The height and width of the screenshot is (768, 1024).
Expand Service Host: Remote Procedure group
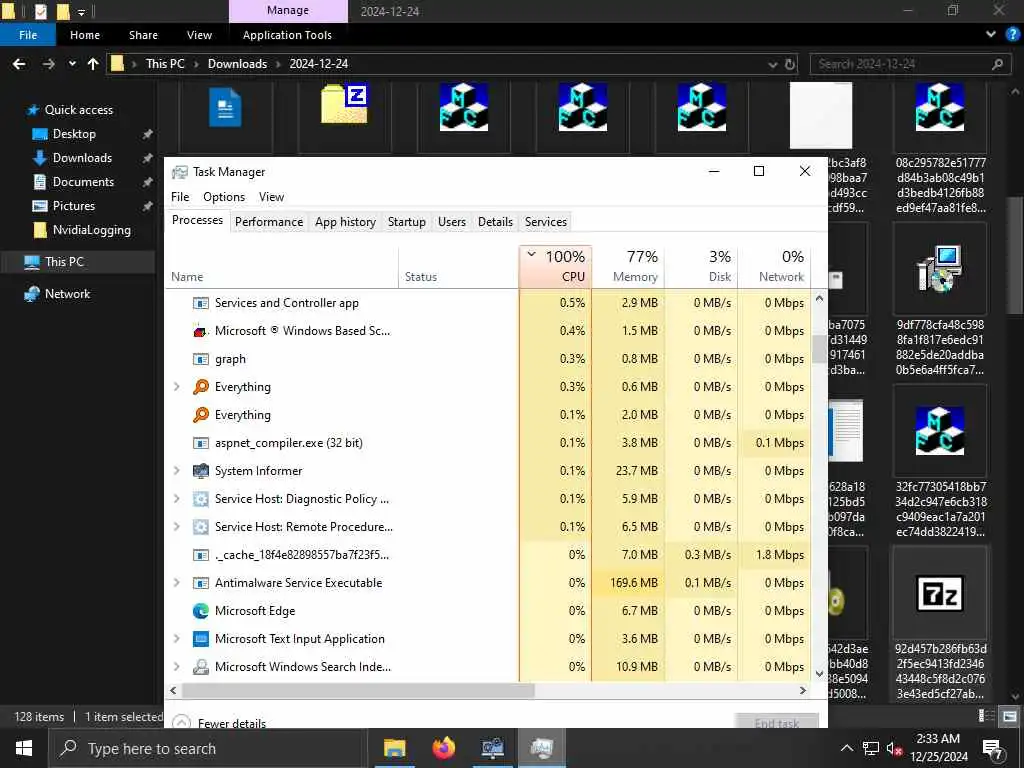(176, 527)
